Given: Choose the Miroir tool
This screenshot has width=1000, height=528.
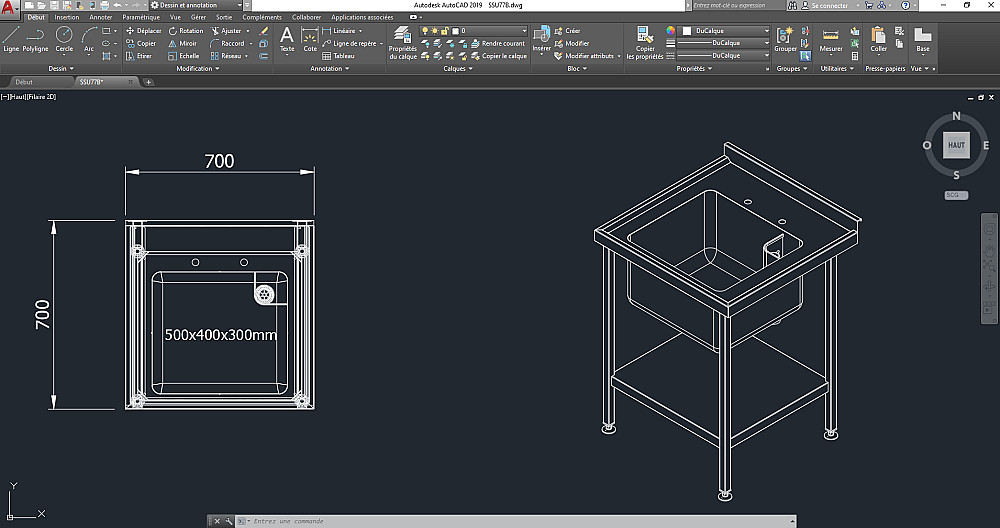Looking at the screenshot, I should pos(183,44).
